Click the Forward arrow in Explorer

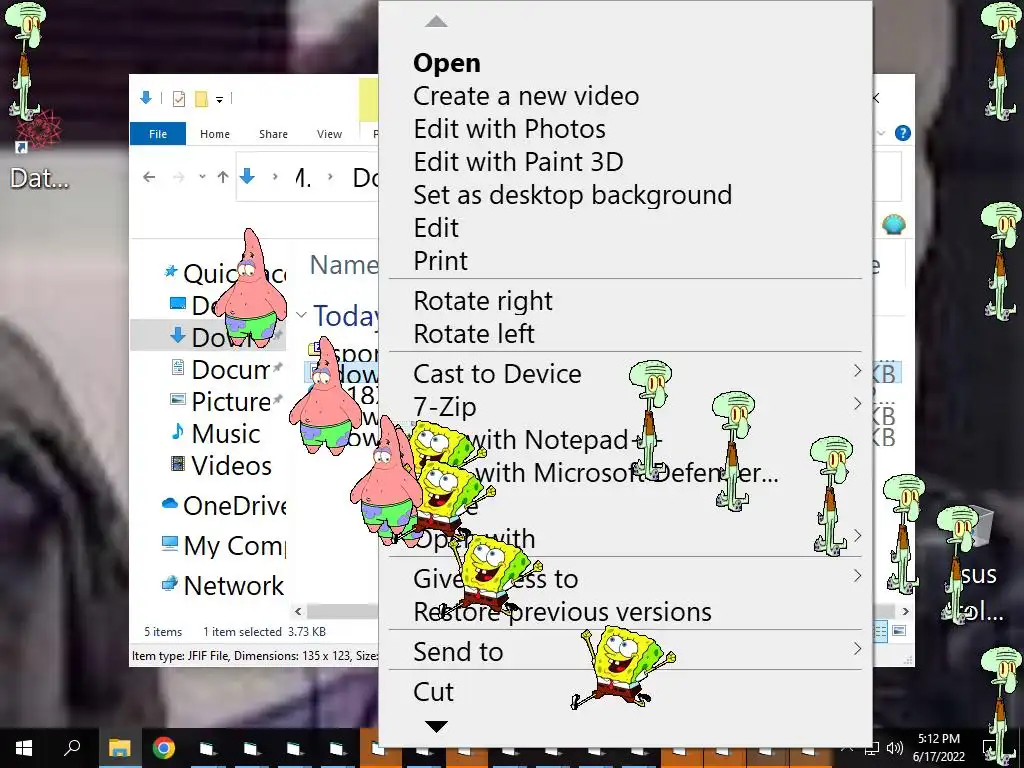pyautogui.click(x=178, y=177)
